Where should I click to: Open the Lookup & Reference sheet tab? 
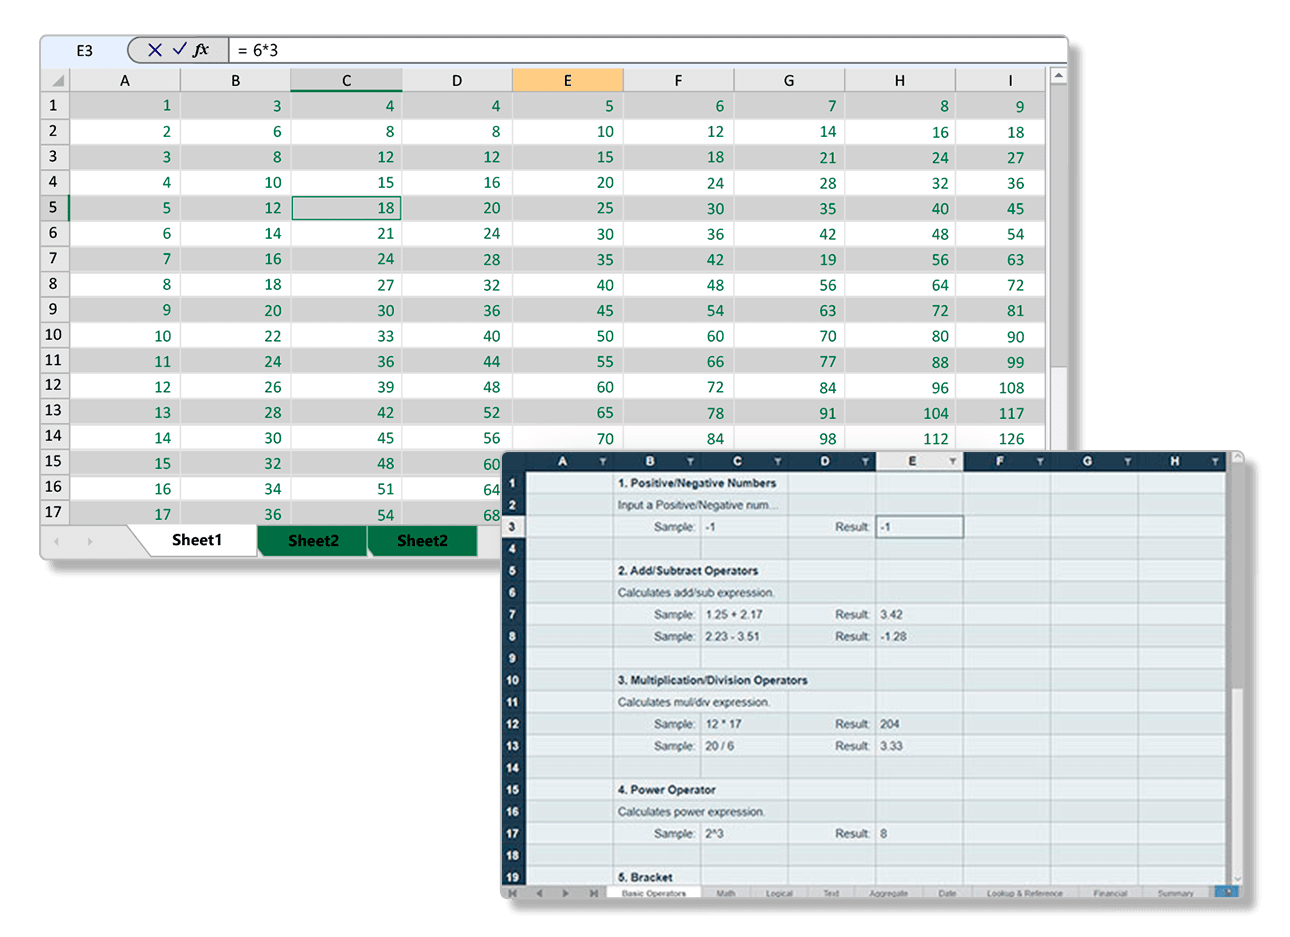click(1025, 893)
